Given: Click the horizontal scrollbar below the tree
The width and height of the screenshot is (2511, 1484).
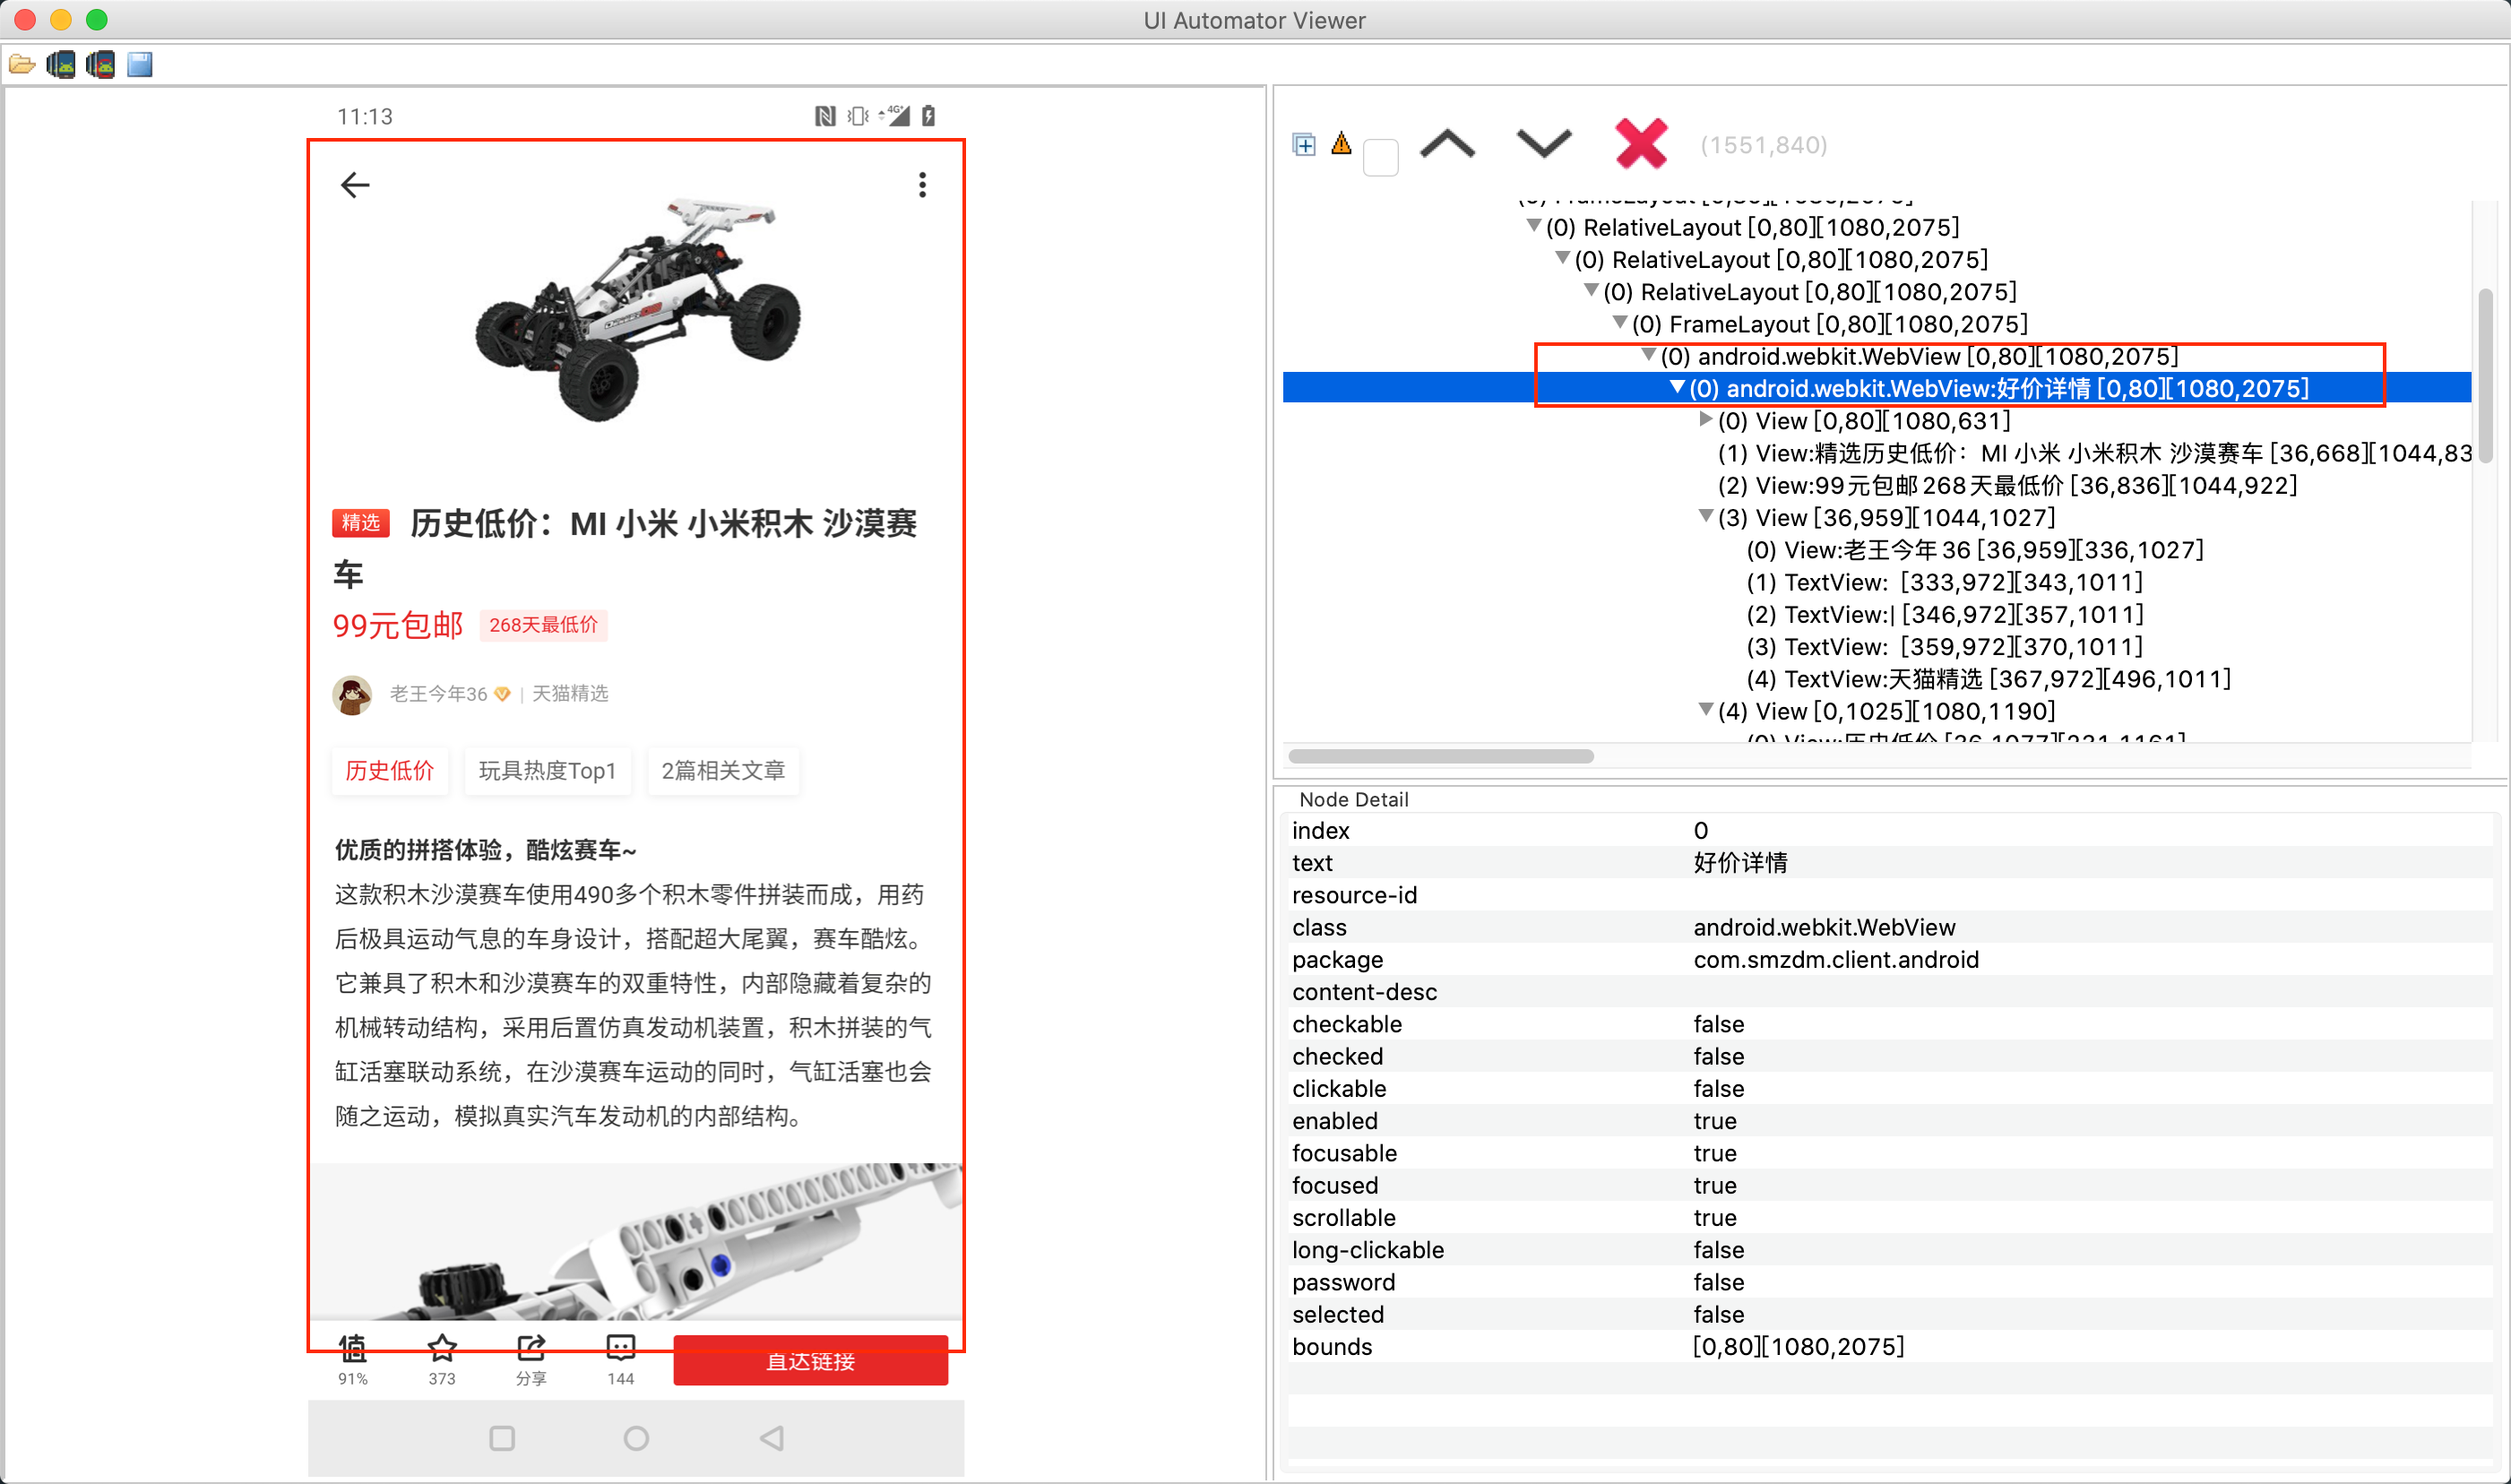Looking at the screenshot, I should pyautogui.click(x=1441, y=756).
